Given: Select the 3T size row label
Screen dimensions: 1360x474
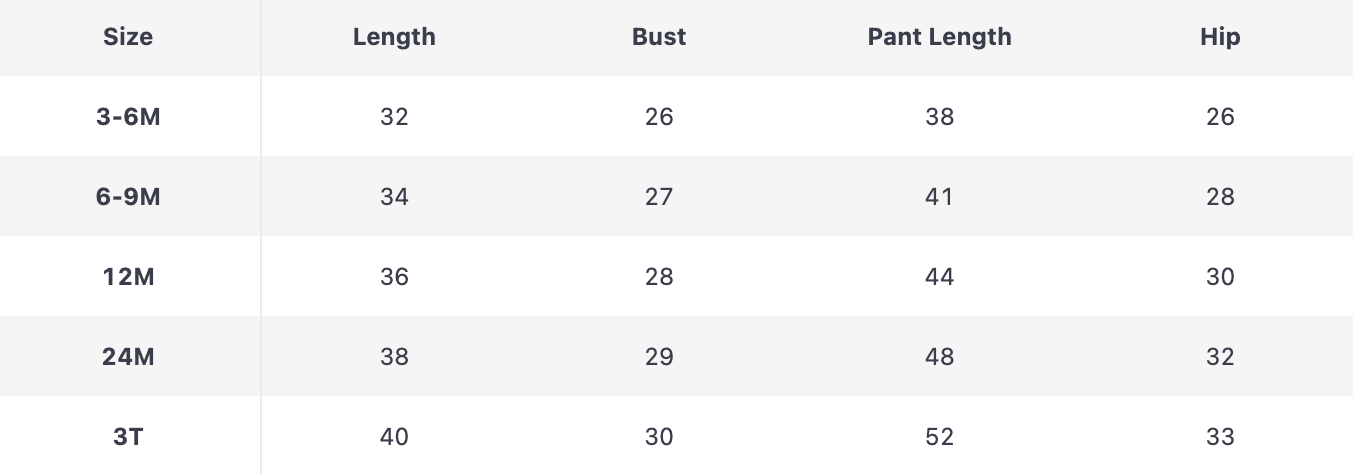Looking at the screenshot, I should click(128, 437).
